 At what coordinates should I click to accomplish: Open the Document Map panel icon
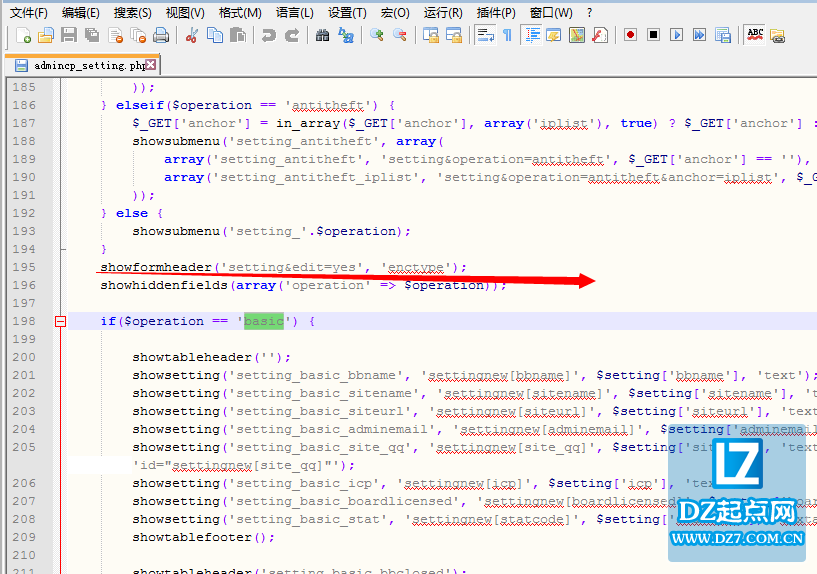577,35
